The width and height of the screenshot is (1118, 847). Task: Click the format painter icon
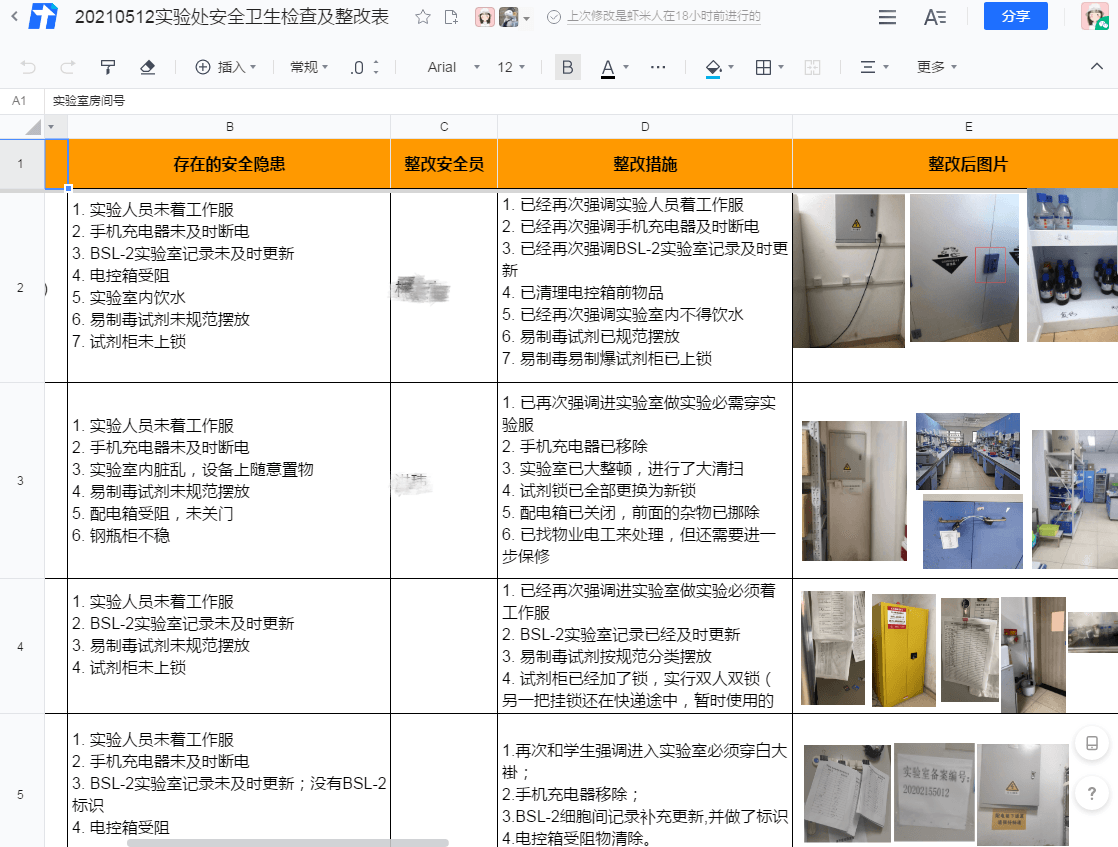coord(108,67)
